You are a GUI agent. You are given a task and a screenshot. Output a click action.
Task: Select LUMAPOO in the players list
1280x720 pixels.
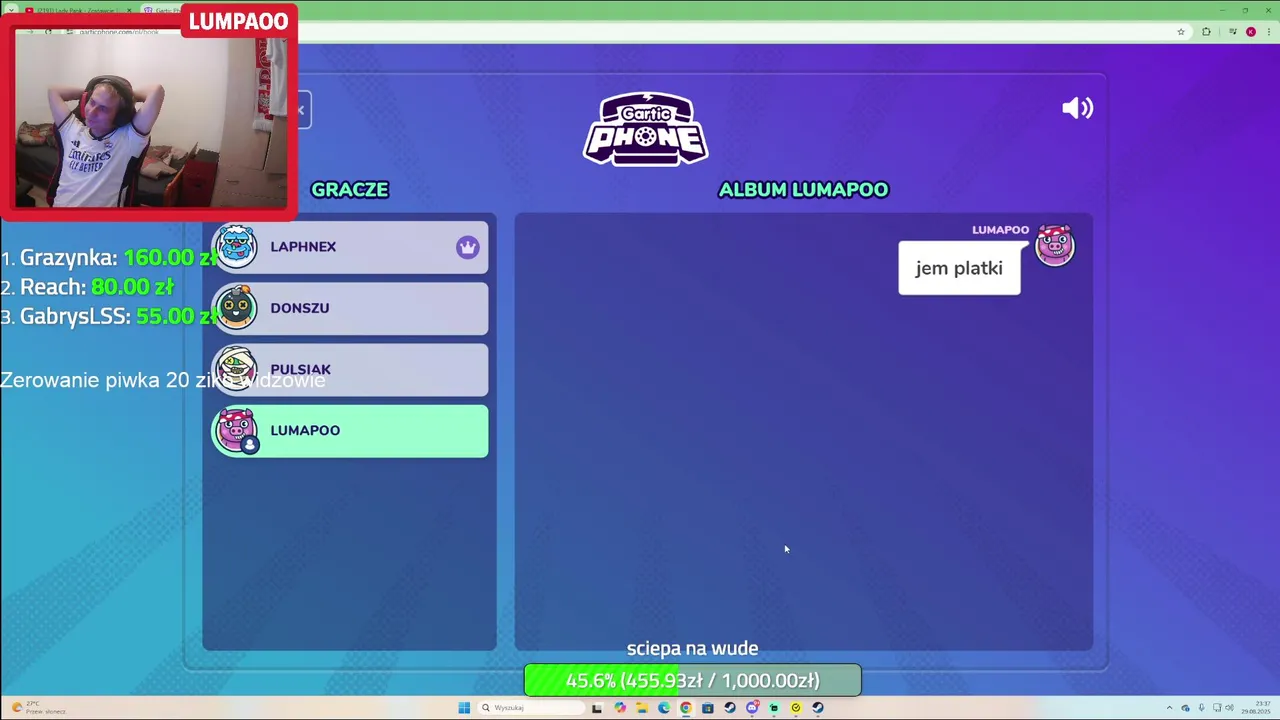coord(350,431)
